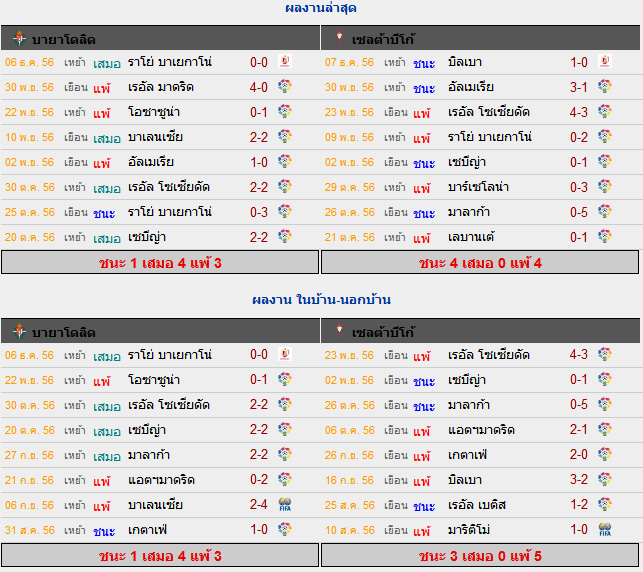Click the opponent name เรอัล เบติส
The height and width of the screenshot is (572, 643).
click(477, 505)
